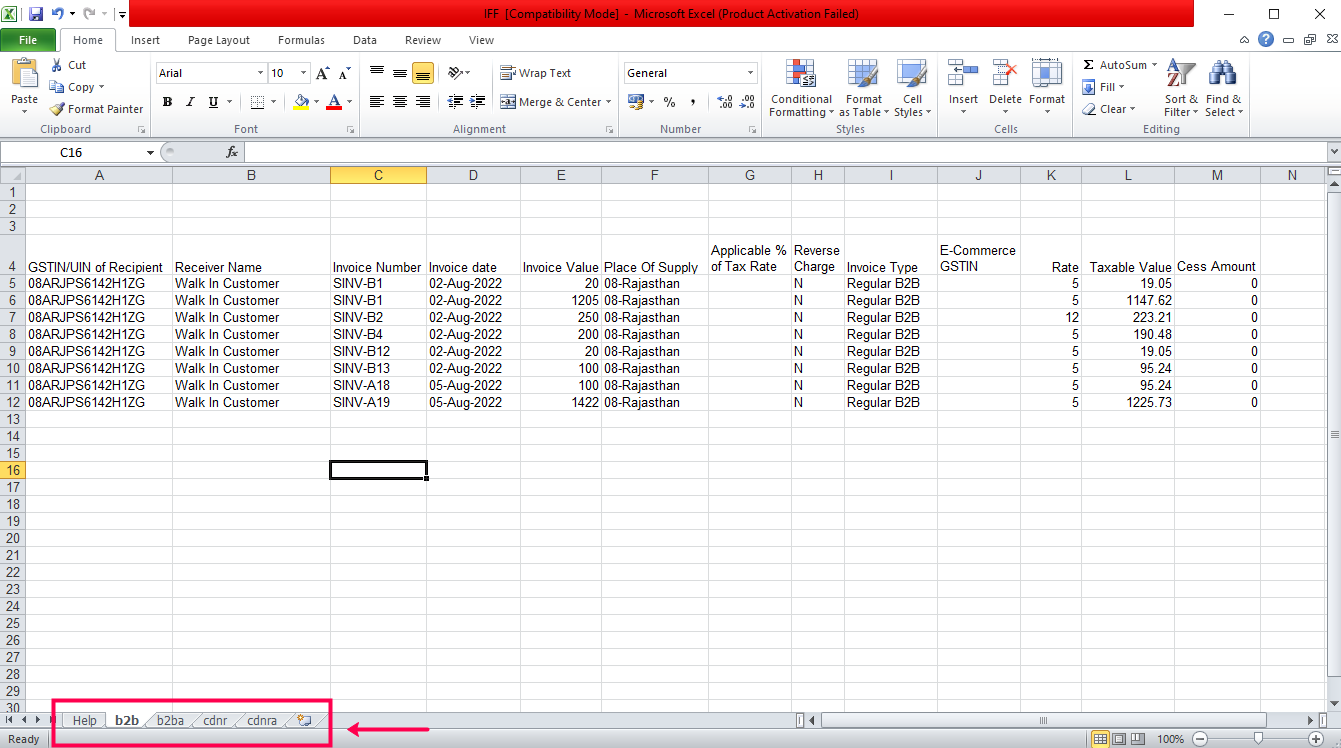This screenshot has height=748, width=1341.
Task: Click the Merge & Center icon
Action: (549, 101)
